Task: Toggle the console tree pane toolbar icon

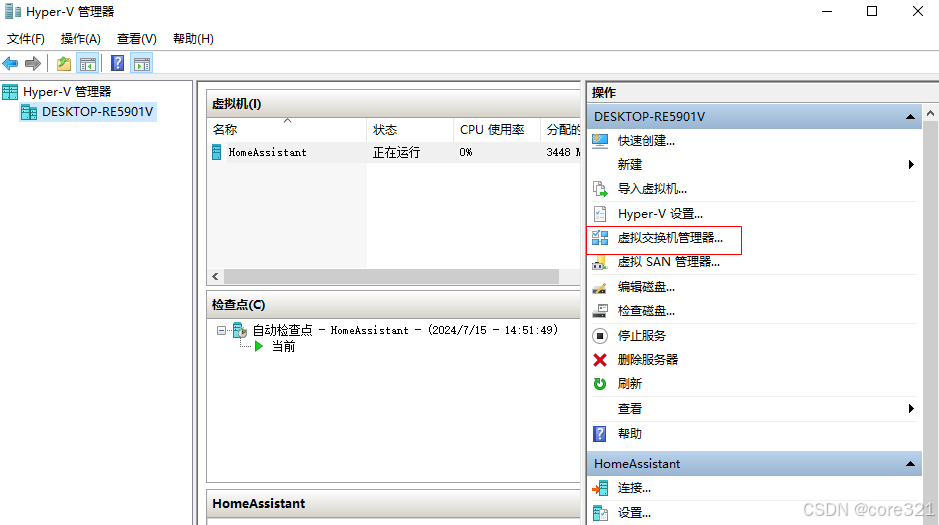Action: point(88,63)
